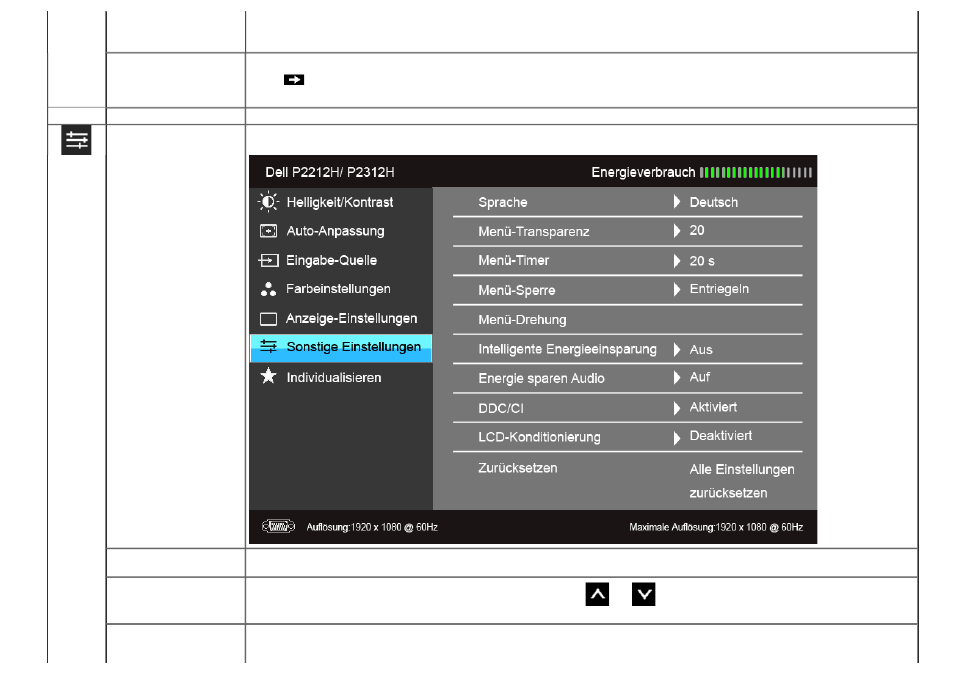Open the Helligkeit/Kontrast menu entry

tap(341, 202)
